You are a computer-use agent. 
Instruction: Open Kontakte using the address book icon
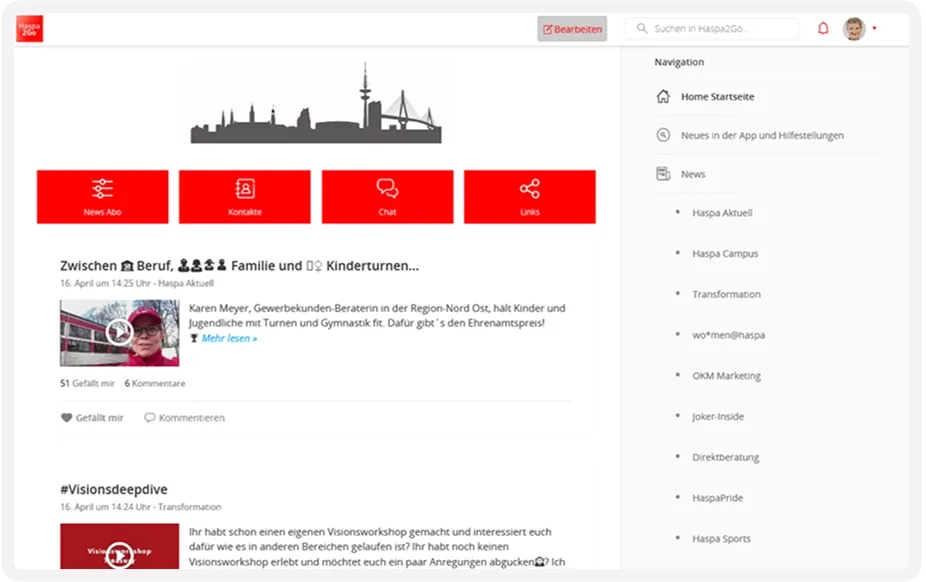coord(245,189)
